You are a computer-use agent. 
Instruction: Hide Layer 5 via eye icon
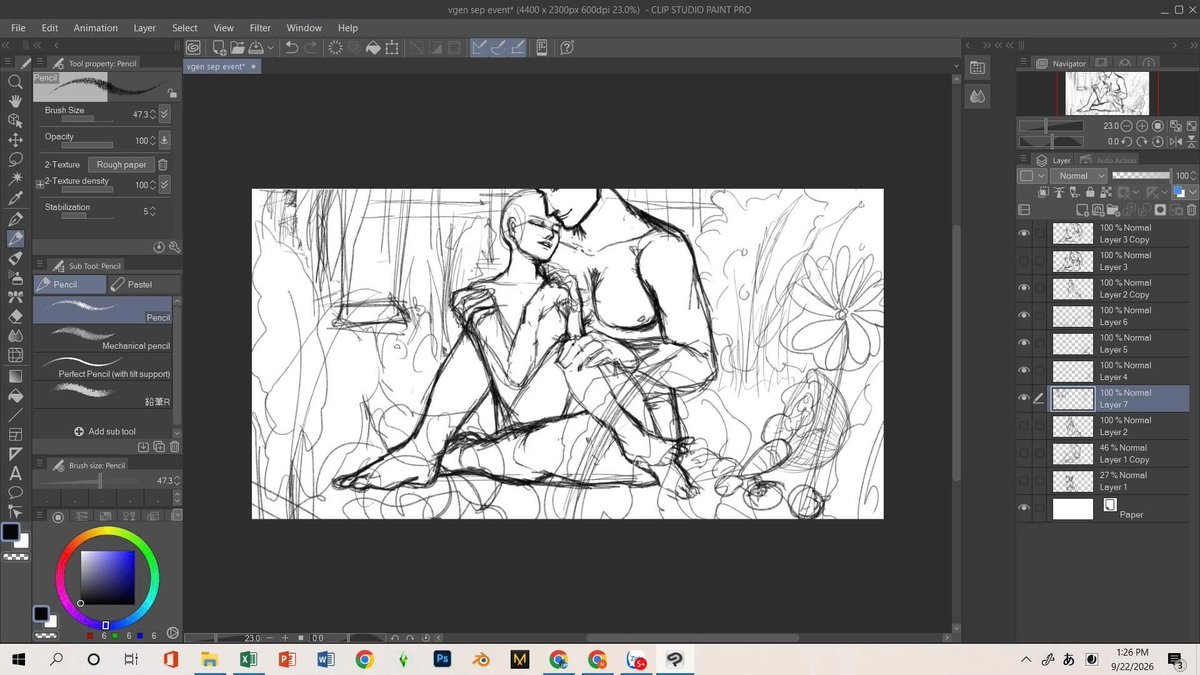coord(1023,344)
